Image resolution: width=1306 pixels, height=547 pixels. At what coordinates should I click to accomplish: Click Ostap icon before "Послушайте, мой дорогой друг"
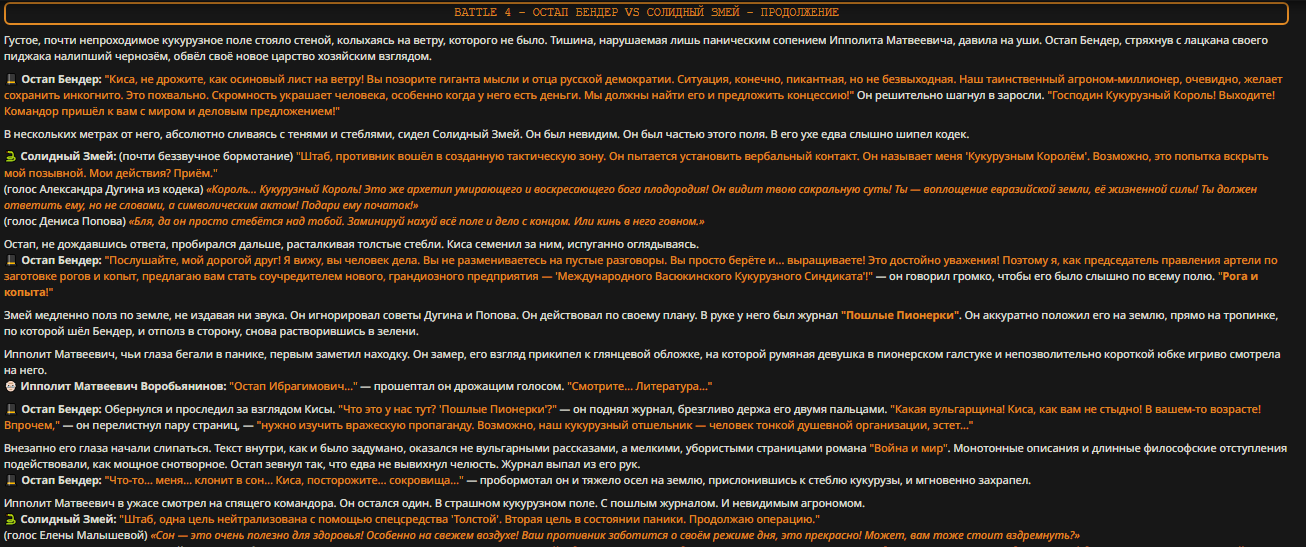(10, 260)
